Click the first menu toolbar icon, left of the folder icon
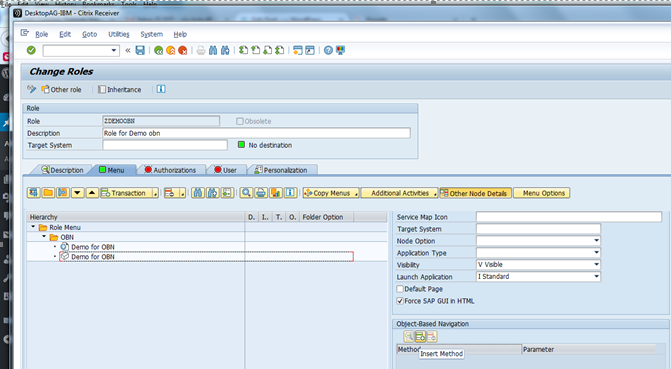 click(x=33, y=193)
